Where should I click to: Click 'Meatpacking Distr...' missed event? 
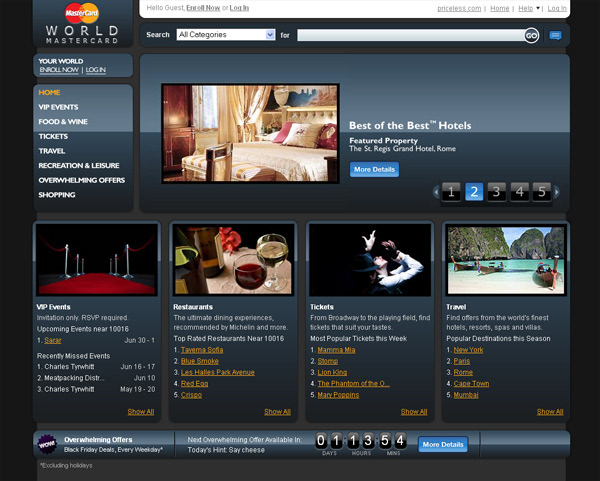click(x=74, y=378)
